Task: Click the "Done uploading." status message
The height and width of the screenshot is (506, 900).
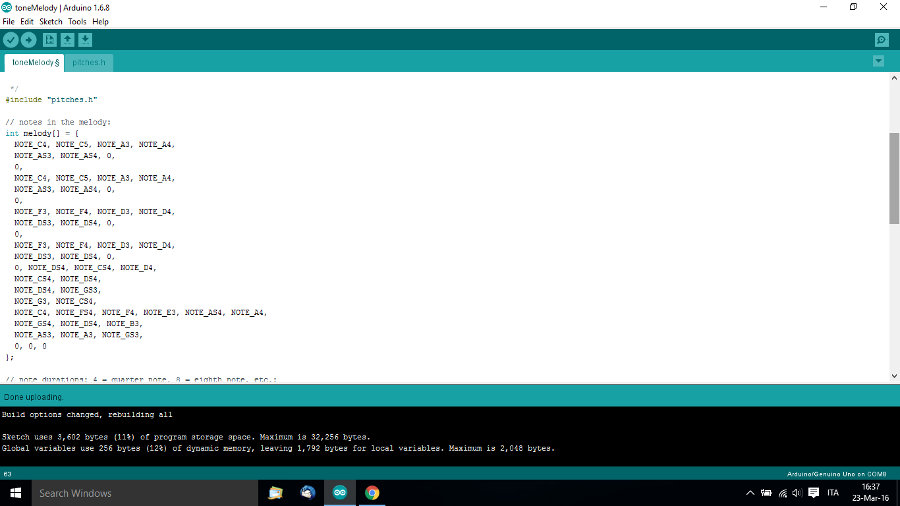Action: pyautogui.click(x=33, y=397)
